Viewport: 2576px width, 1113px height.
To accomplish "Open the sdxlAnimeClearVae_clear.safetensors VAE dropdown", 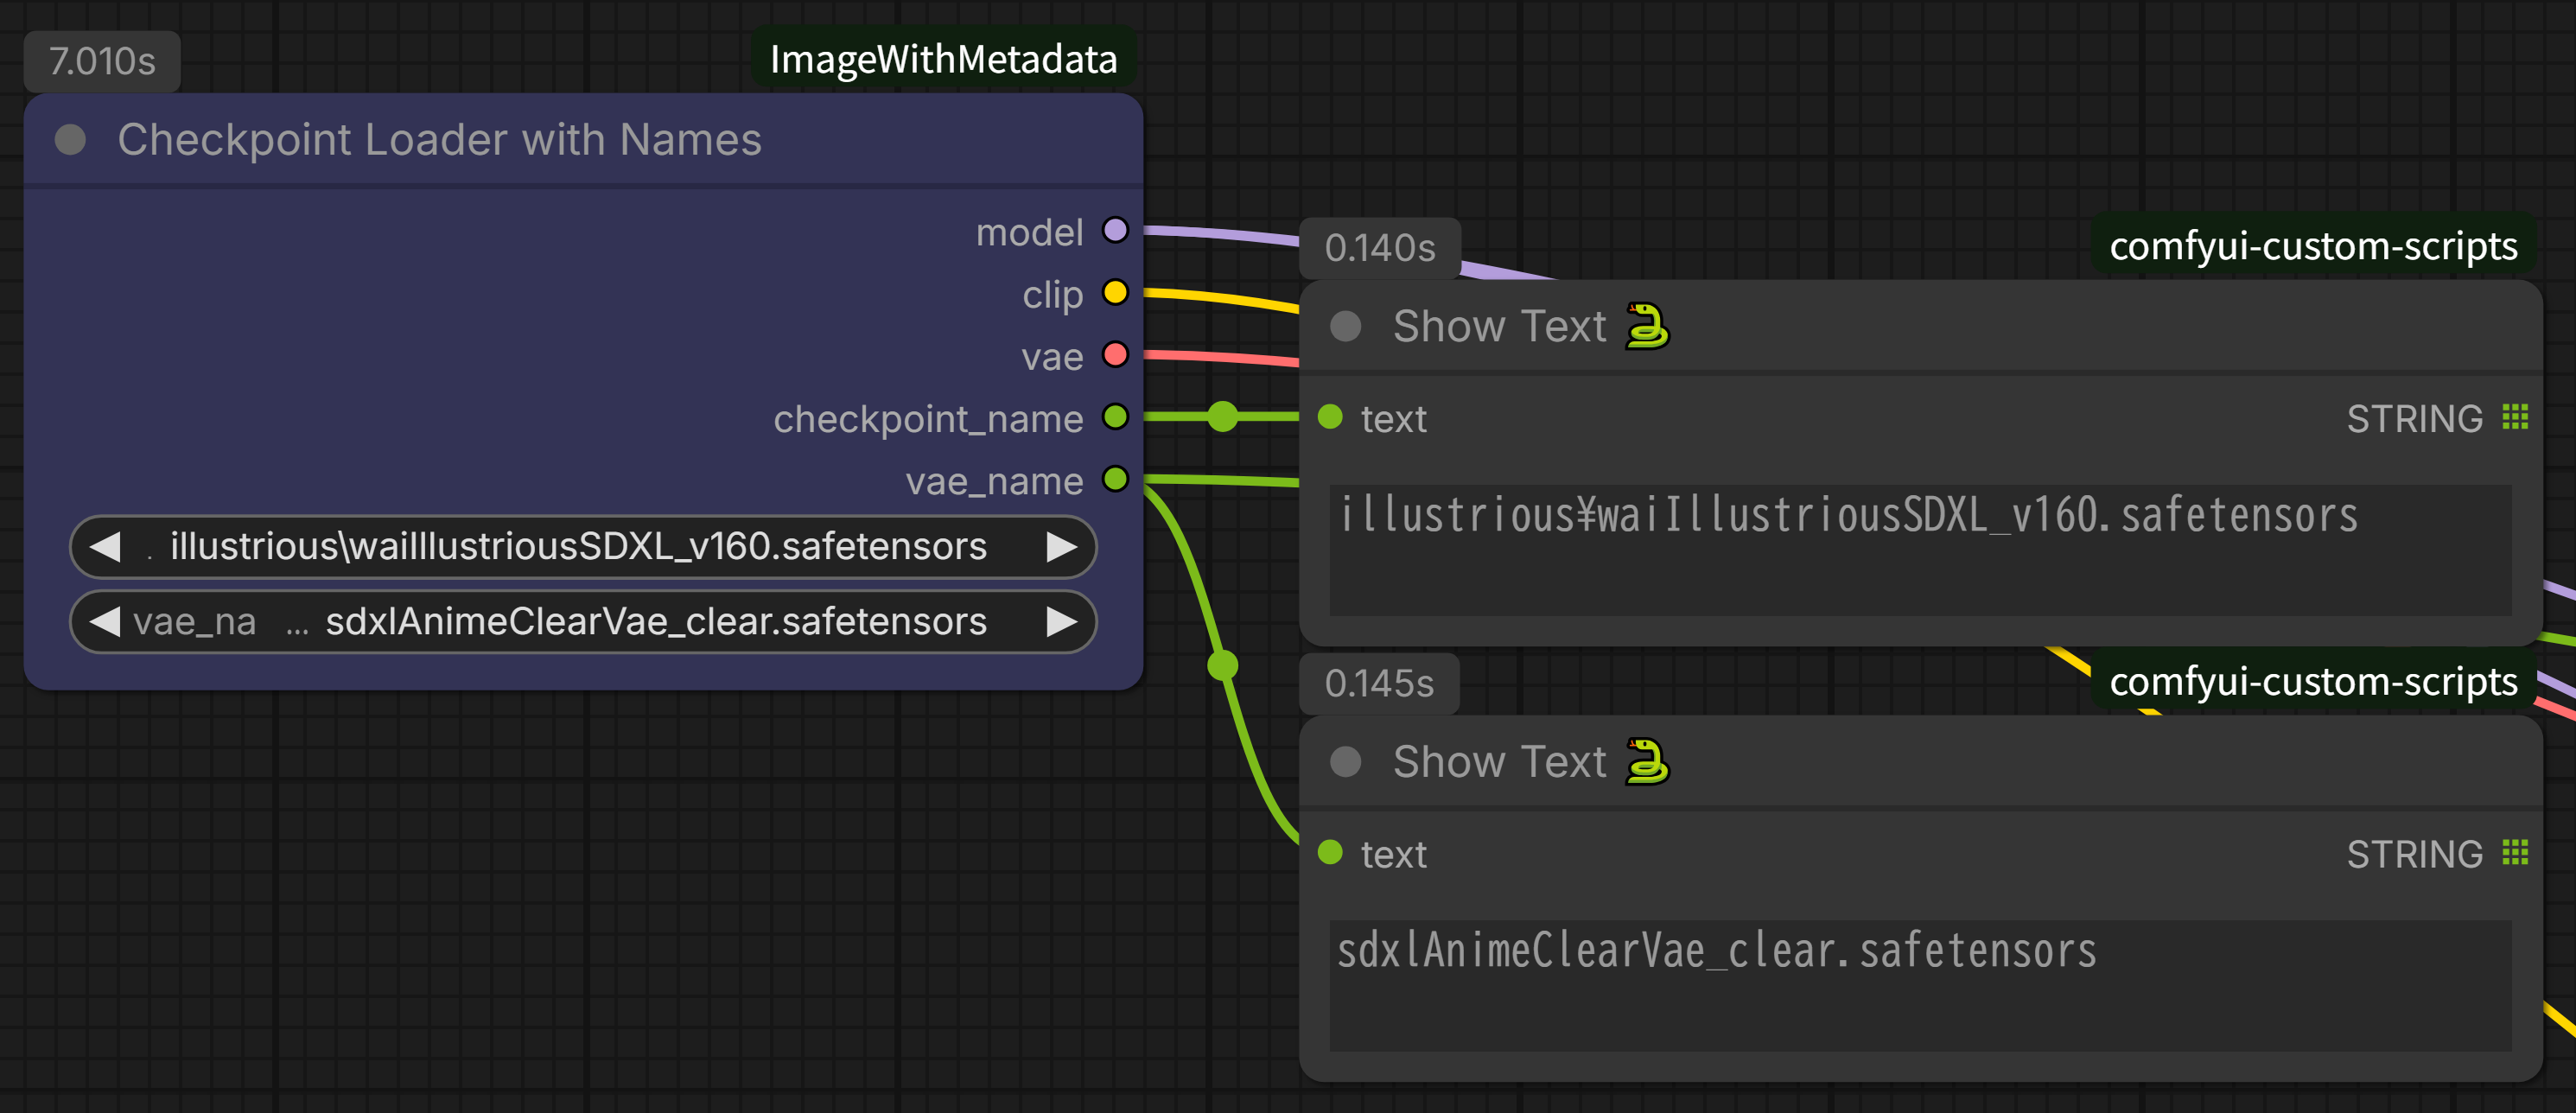I will [583, 622].
